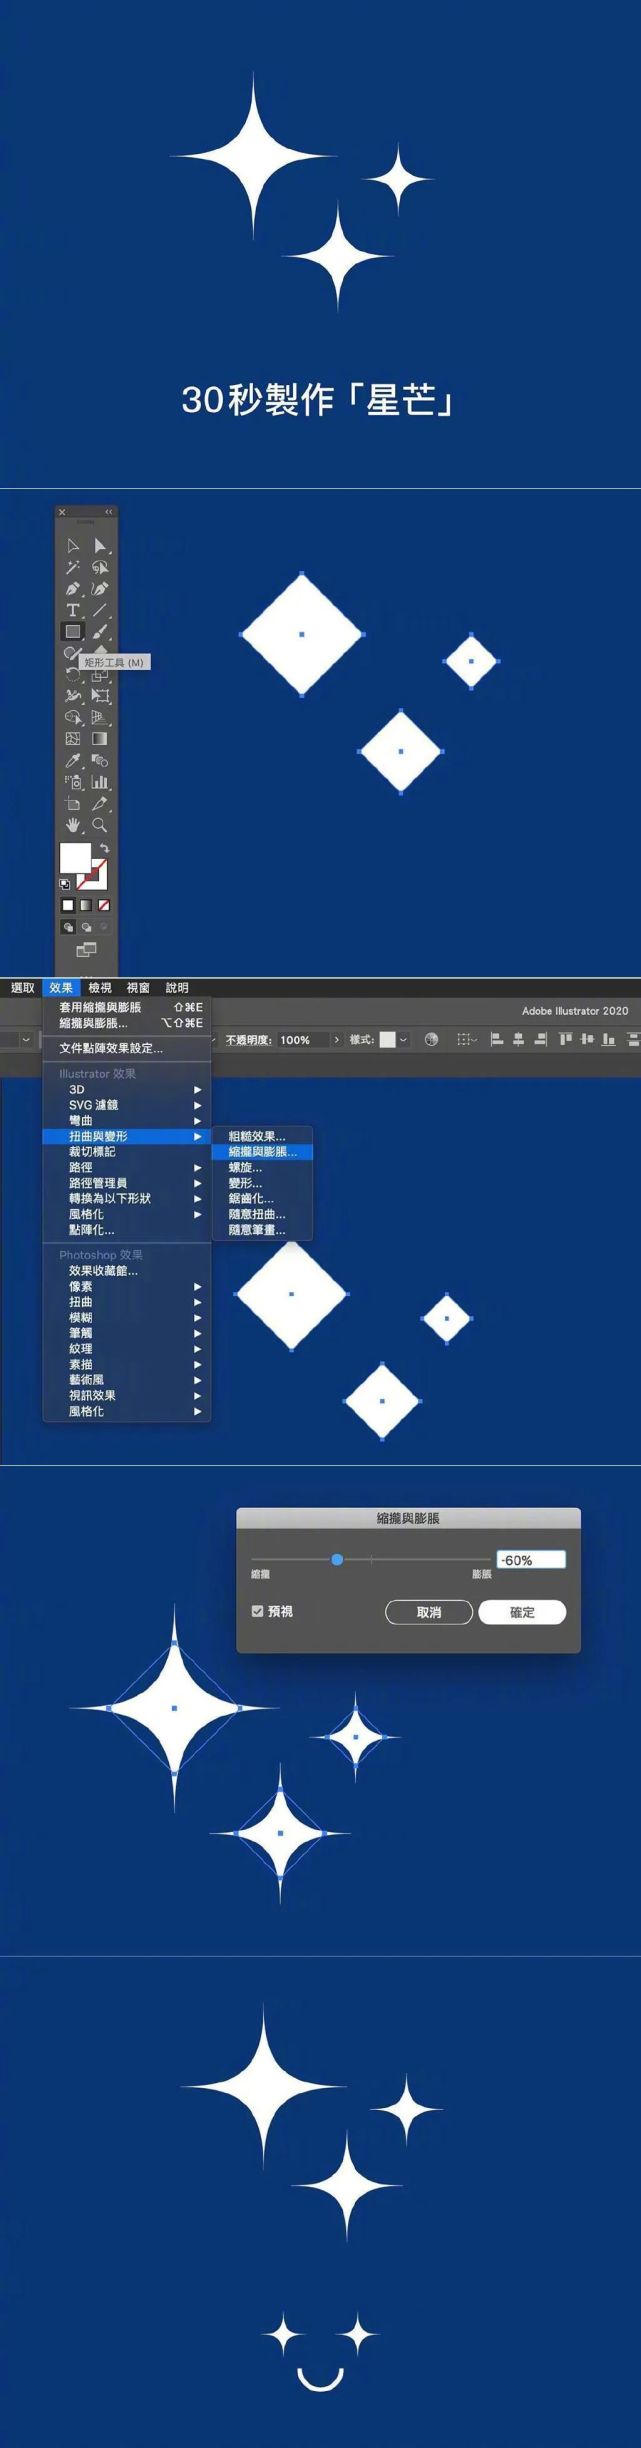Screen dimensions: 641x2448
Task: Select the Paintbrush tool
Action: pyautogui.click(x=100, y=632)
